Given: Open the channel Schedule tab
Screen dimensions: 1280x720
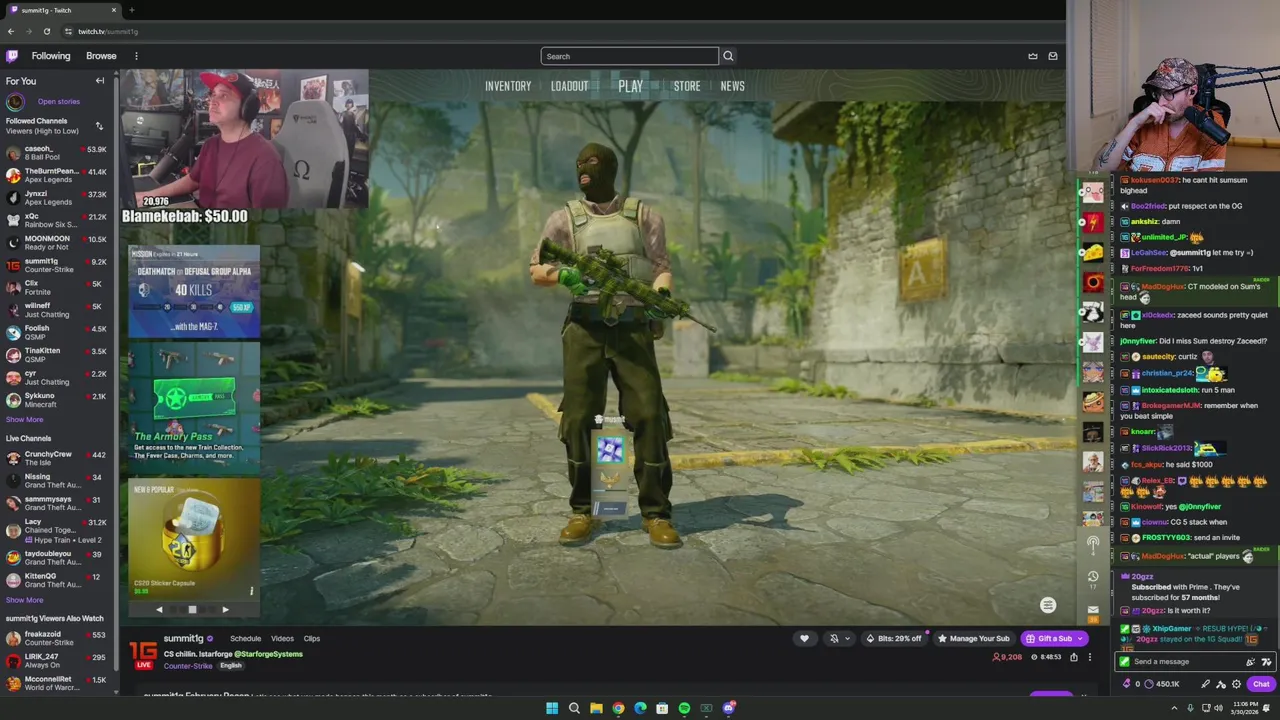Looking at the screenshot, I should pos(245,638).
